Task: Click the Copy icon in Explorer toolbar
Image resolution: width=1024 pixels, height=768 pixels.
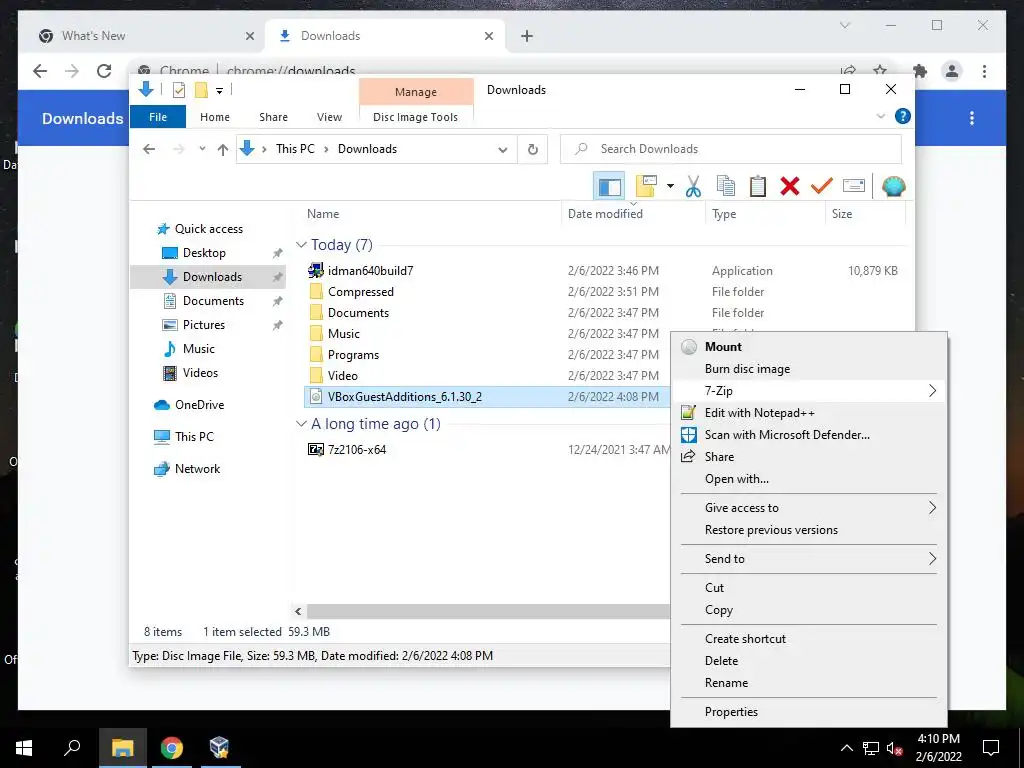Action: (725, 186)
